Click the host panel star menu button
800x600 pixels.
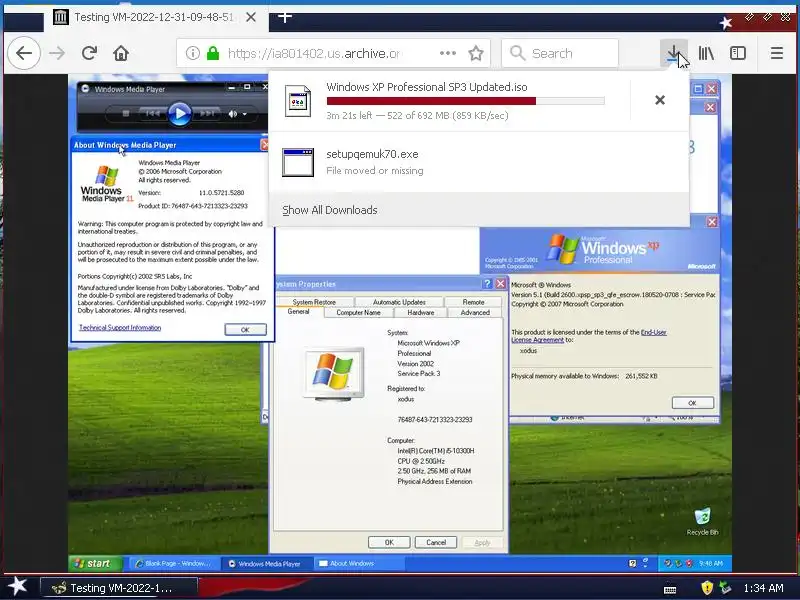pos(18,587)
